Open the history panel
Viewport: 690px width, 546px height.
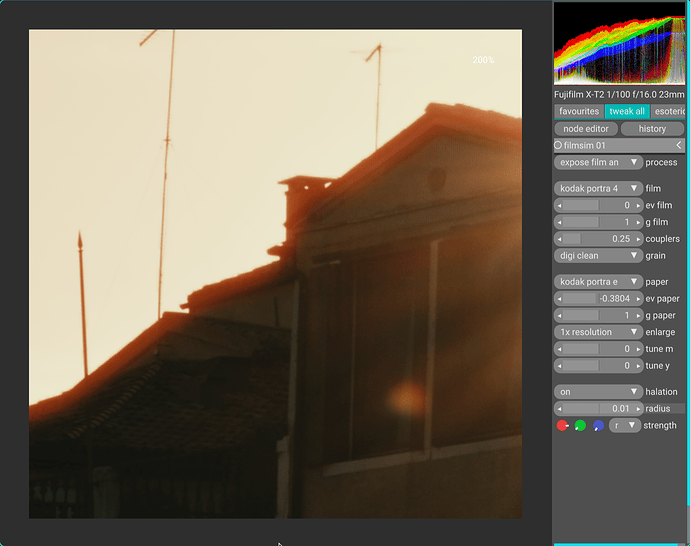click(652, 129)
